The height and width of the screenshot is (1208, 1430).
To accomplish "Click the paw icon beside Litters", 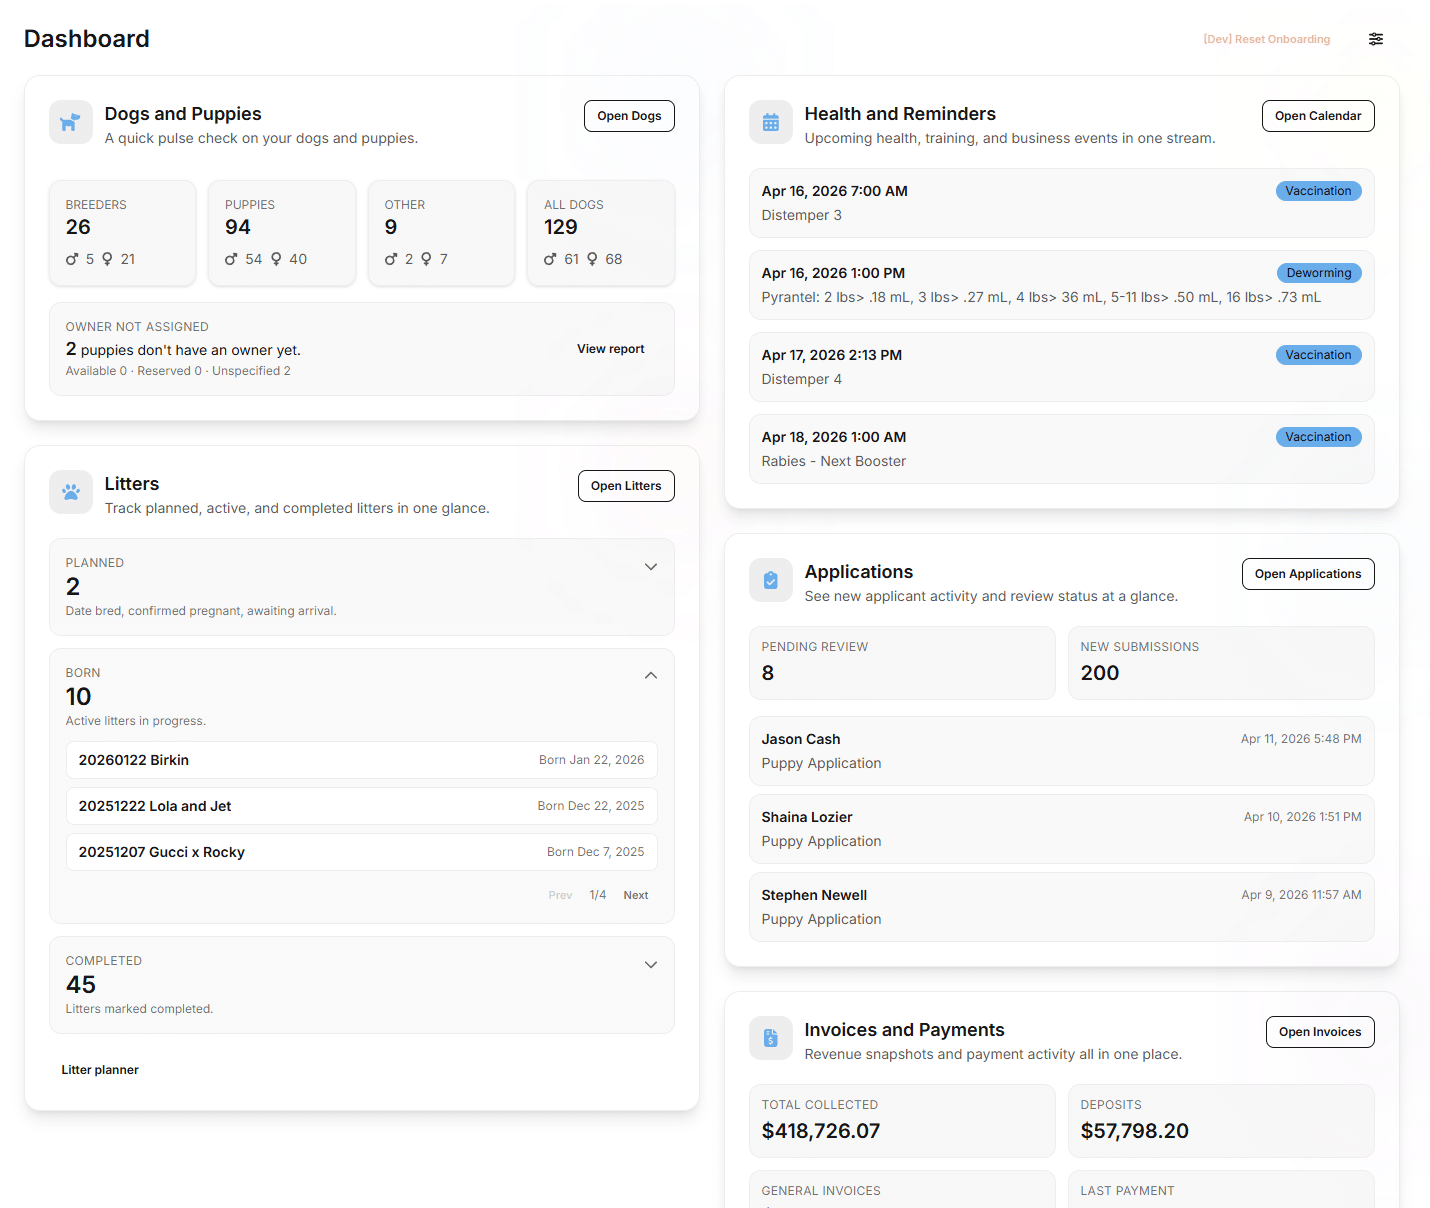I will pyautogui.click(x=70, y=493).
